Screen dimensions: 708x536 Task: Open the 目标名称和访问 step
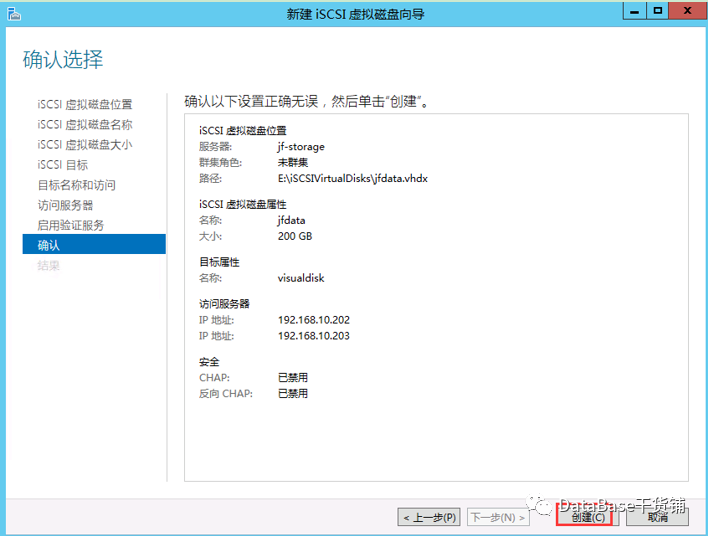coord(77,185)
